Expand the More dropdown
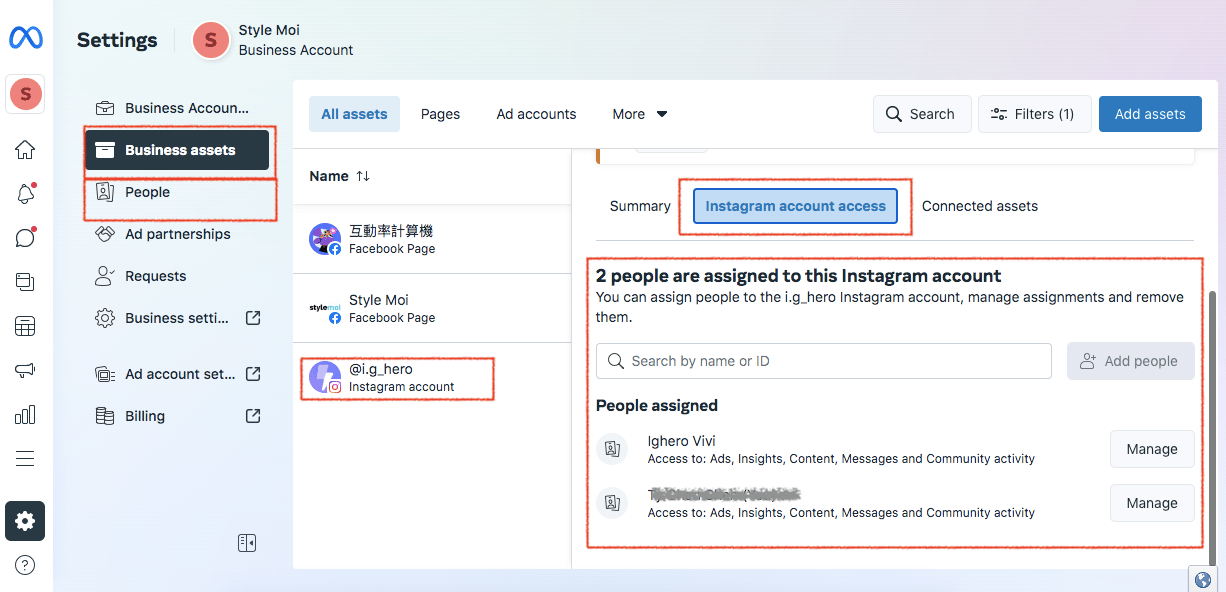1226x592 pixels. coord(640,114)
